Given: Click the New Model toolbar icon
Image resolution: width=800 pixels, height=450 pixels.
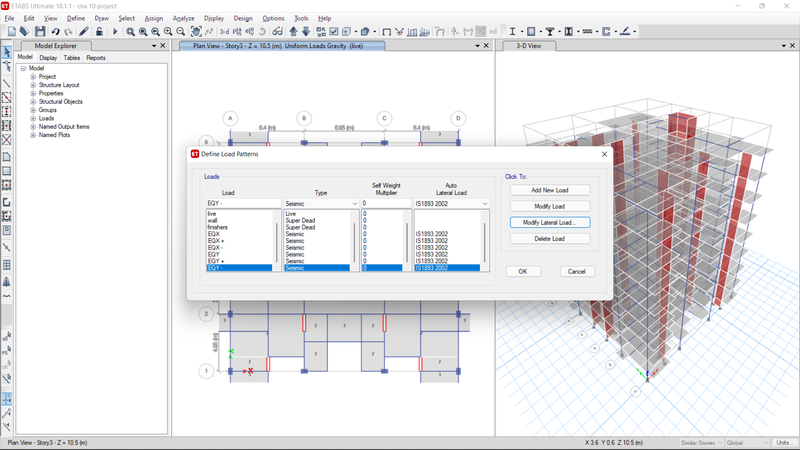Looking at the screenshot, I should point(12,32).
